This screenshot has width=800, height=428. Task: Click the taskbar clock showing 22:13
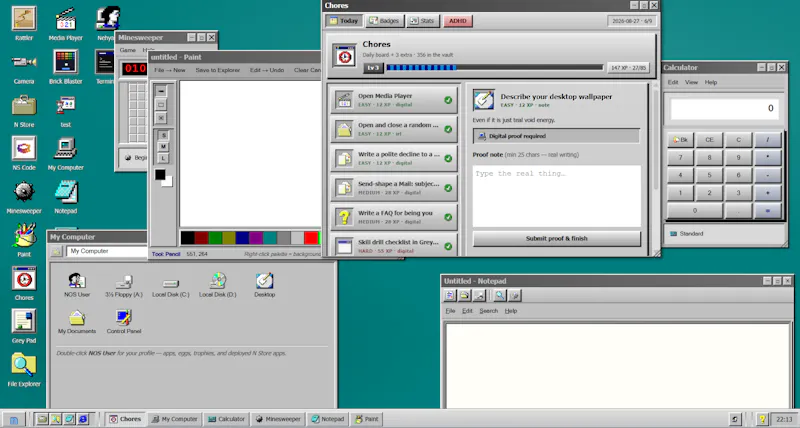(784, 419)
